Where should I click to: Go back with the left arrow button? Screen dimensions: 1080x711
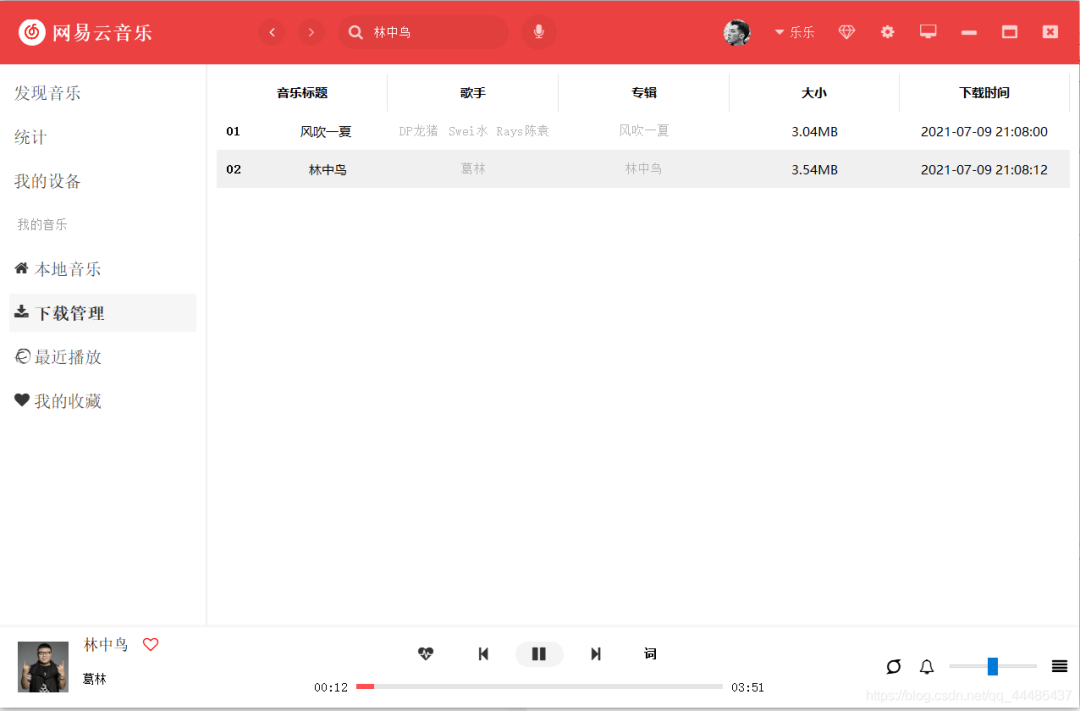pyautogui.click(x=272, y=32)
